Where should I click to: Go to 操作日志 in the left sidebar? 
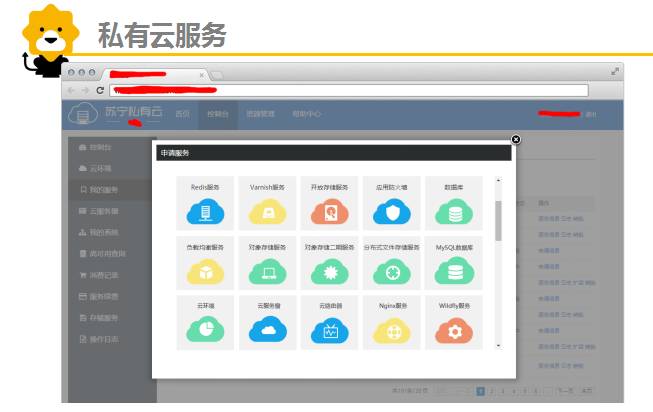104,339
